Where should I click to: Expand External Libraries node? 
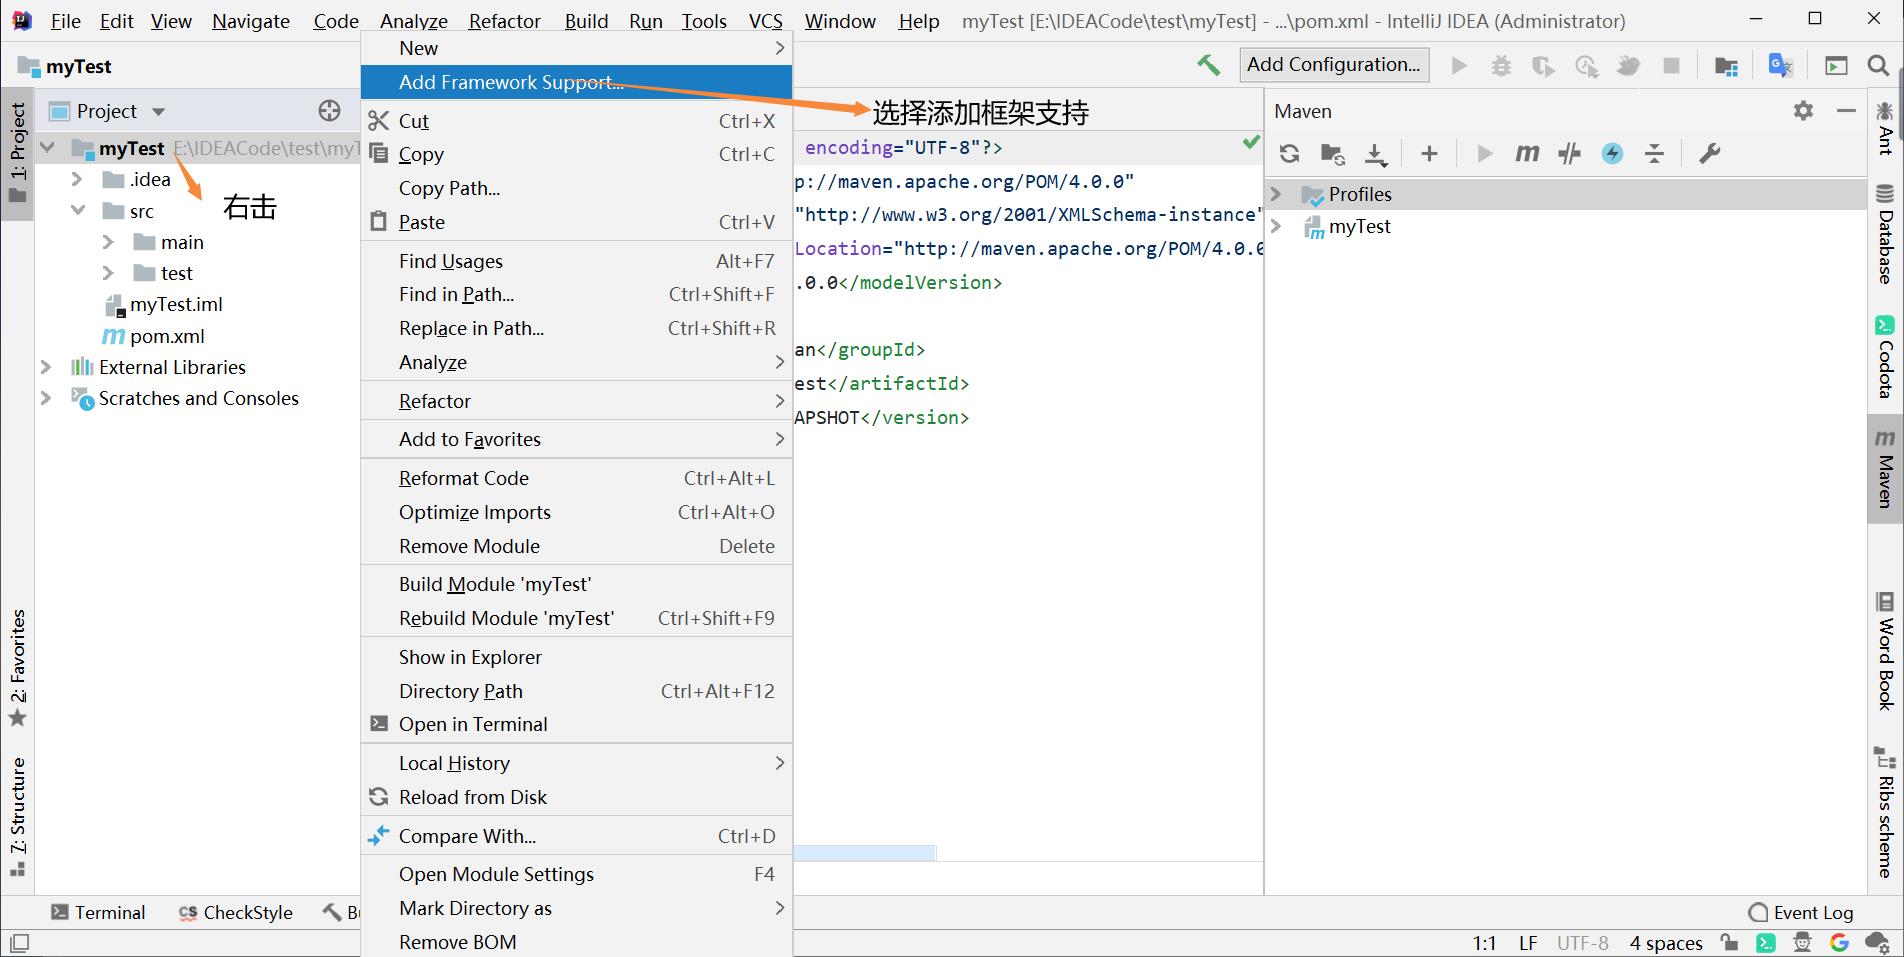[x=46, y=367]
